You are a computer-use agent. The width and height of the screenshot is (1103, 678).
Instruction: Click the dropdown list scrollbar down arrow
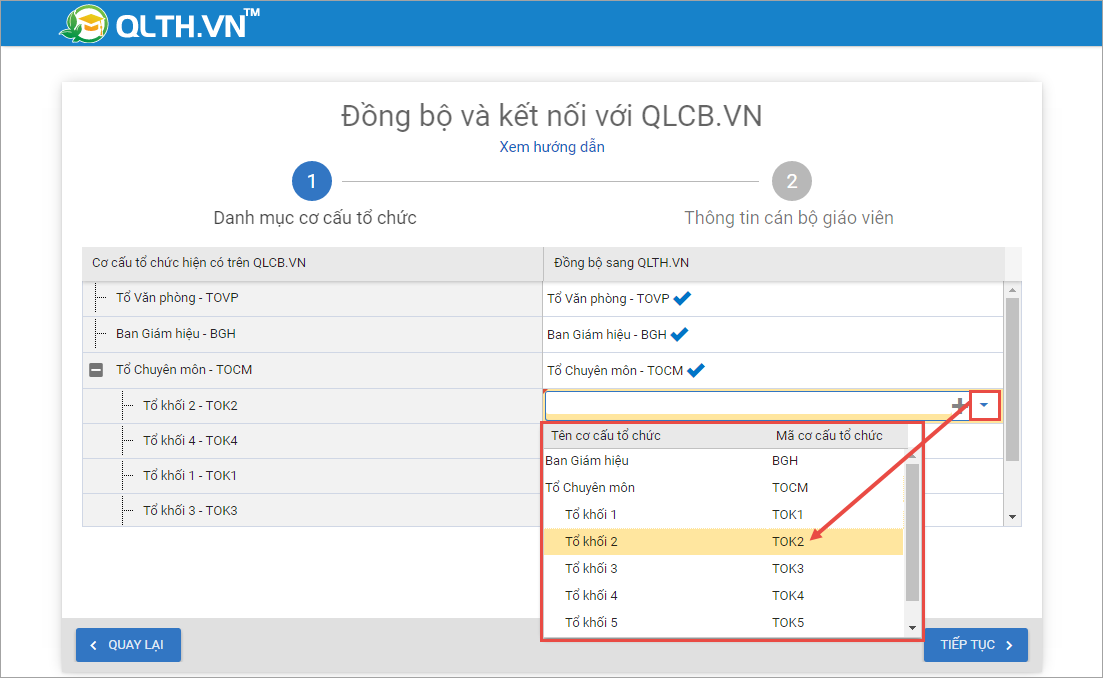[x=912, y=628]
